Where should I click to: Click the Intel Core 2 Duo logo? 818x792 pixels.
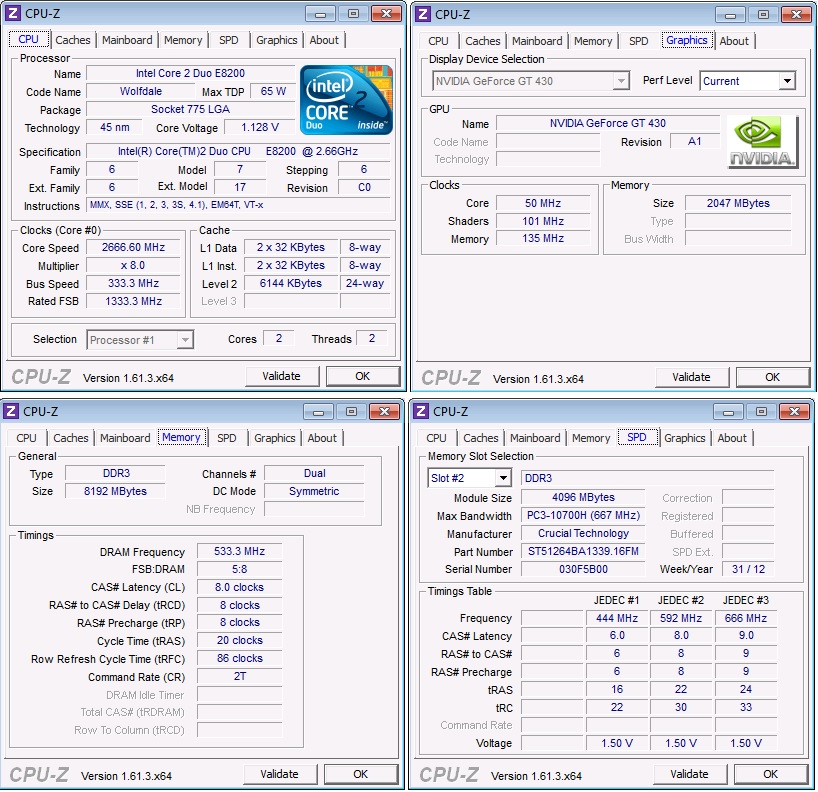(346, 100)
